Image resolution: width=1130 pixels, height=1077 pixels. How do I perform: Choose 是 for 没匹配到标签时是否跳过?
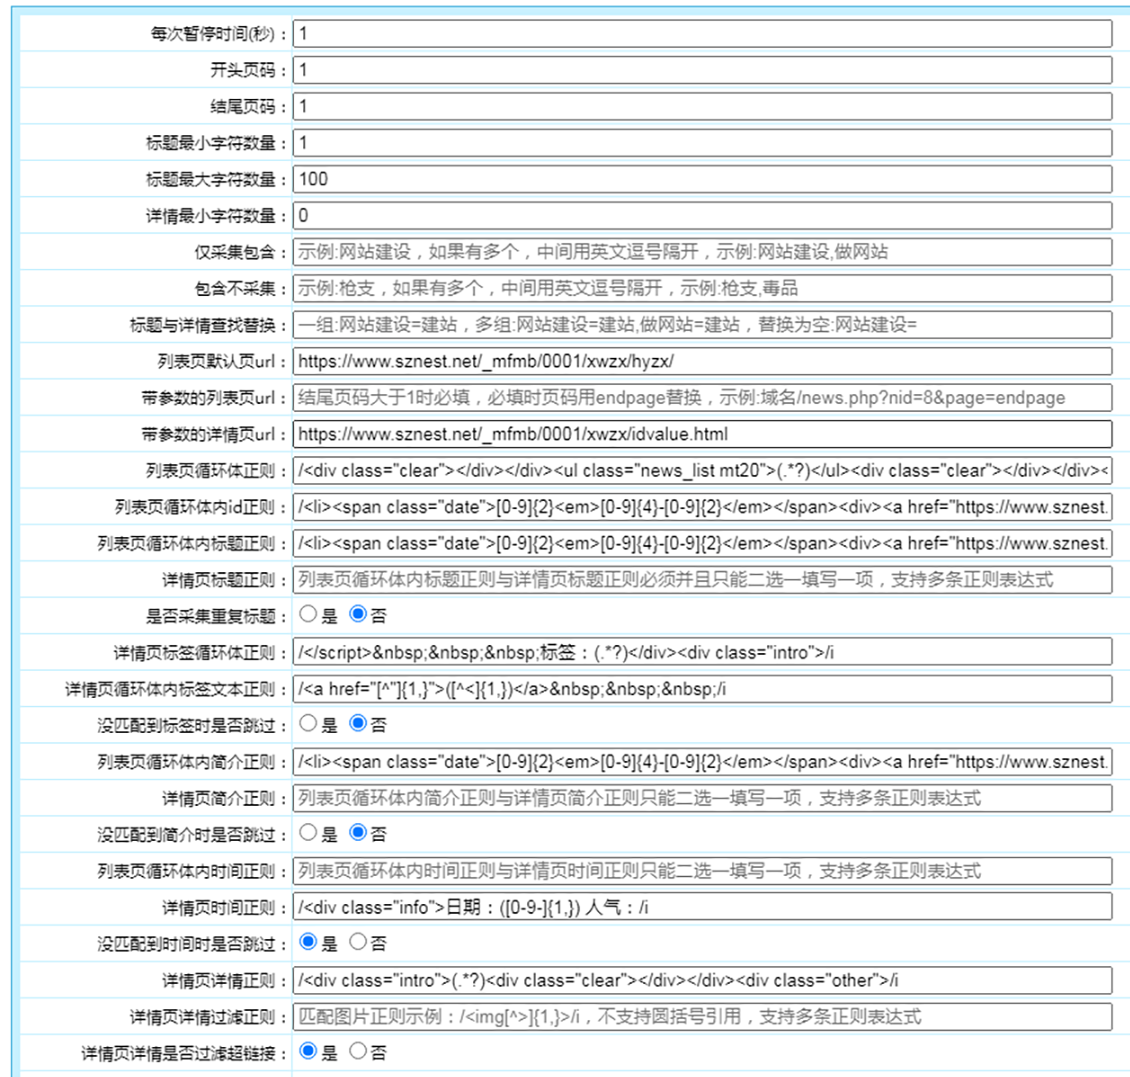308,723
